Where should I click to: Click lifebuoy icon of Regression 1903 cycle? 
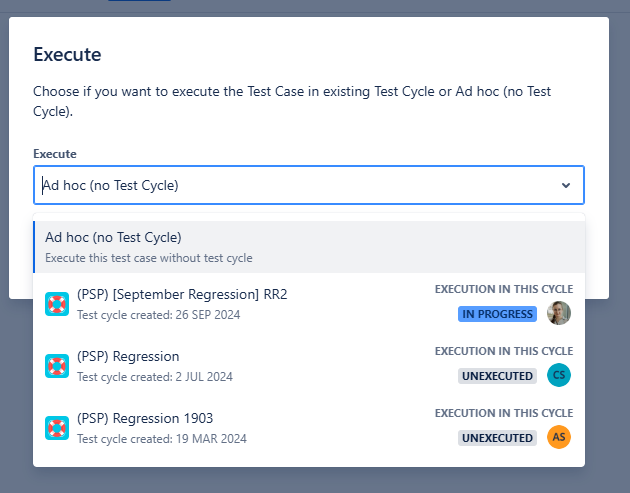tap(57, 427)
